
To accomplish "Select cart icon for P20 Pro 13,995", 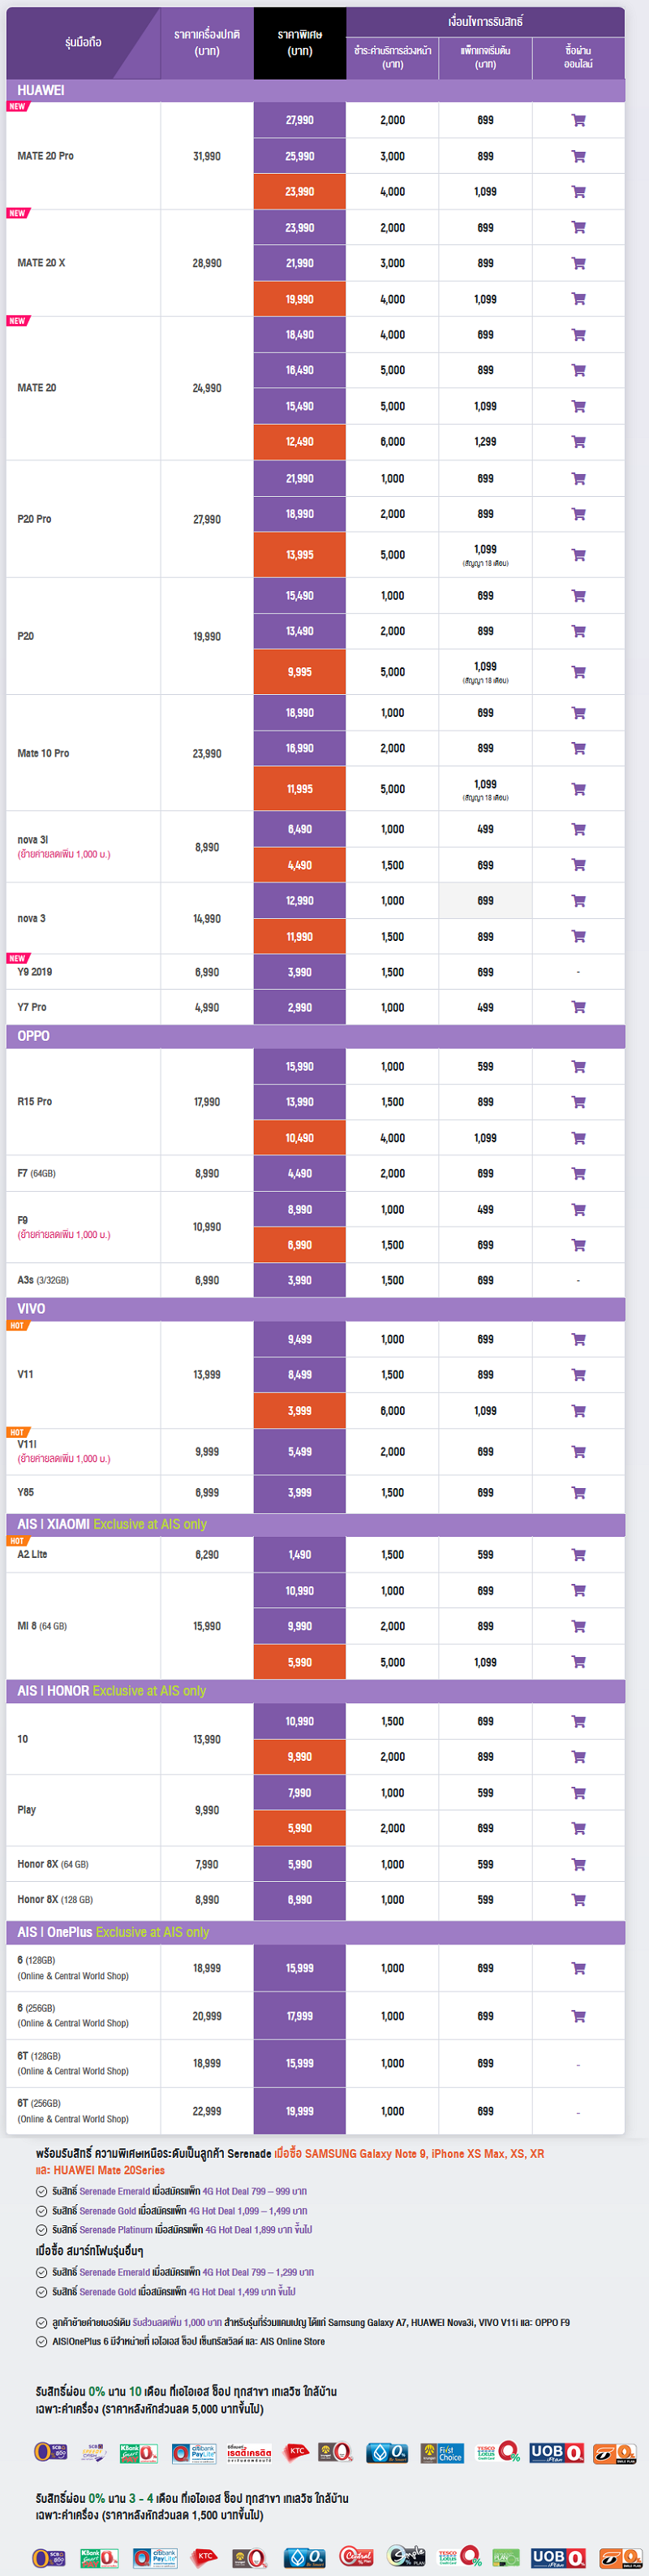I will click(578, 555).
